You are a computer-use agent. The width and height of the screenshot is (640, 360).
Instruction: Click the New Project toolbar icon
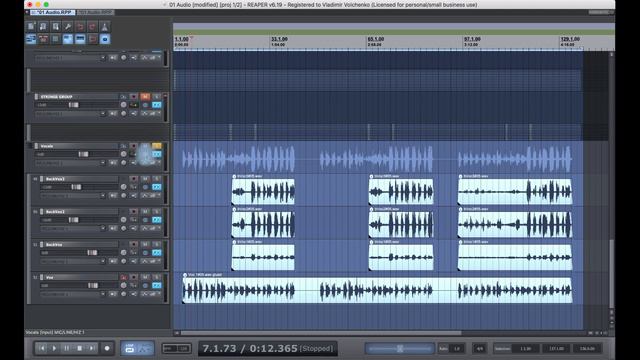tap(31, 27)
